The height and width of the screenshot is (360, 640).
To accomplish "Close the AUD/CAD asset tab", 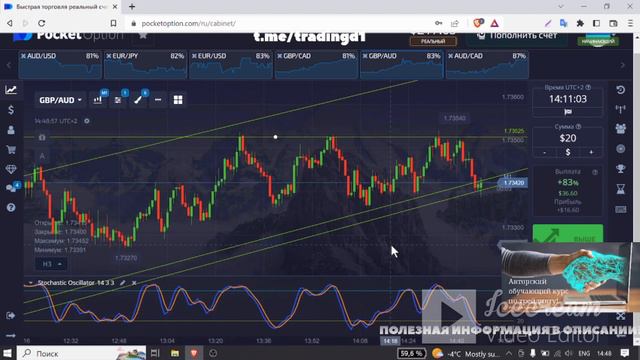I will point(451,56).
